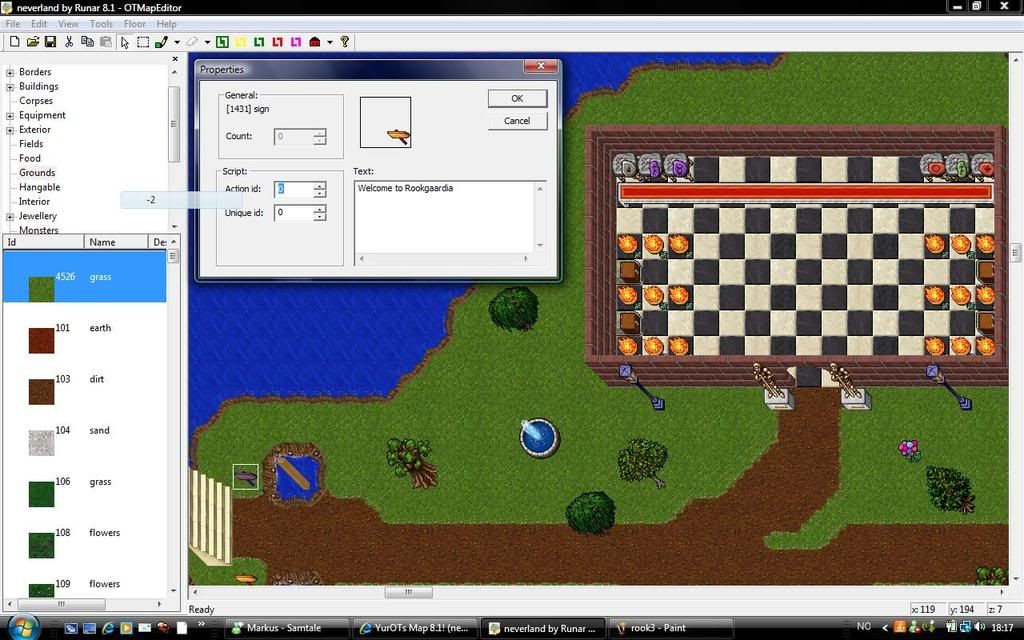Screen dimensions: 1024x640
Task: Save the map with the floppy disk icon
Action: coord(50,42)
